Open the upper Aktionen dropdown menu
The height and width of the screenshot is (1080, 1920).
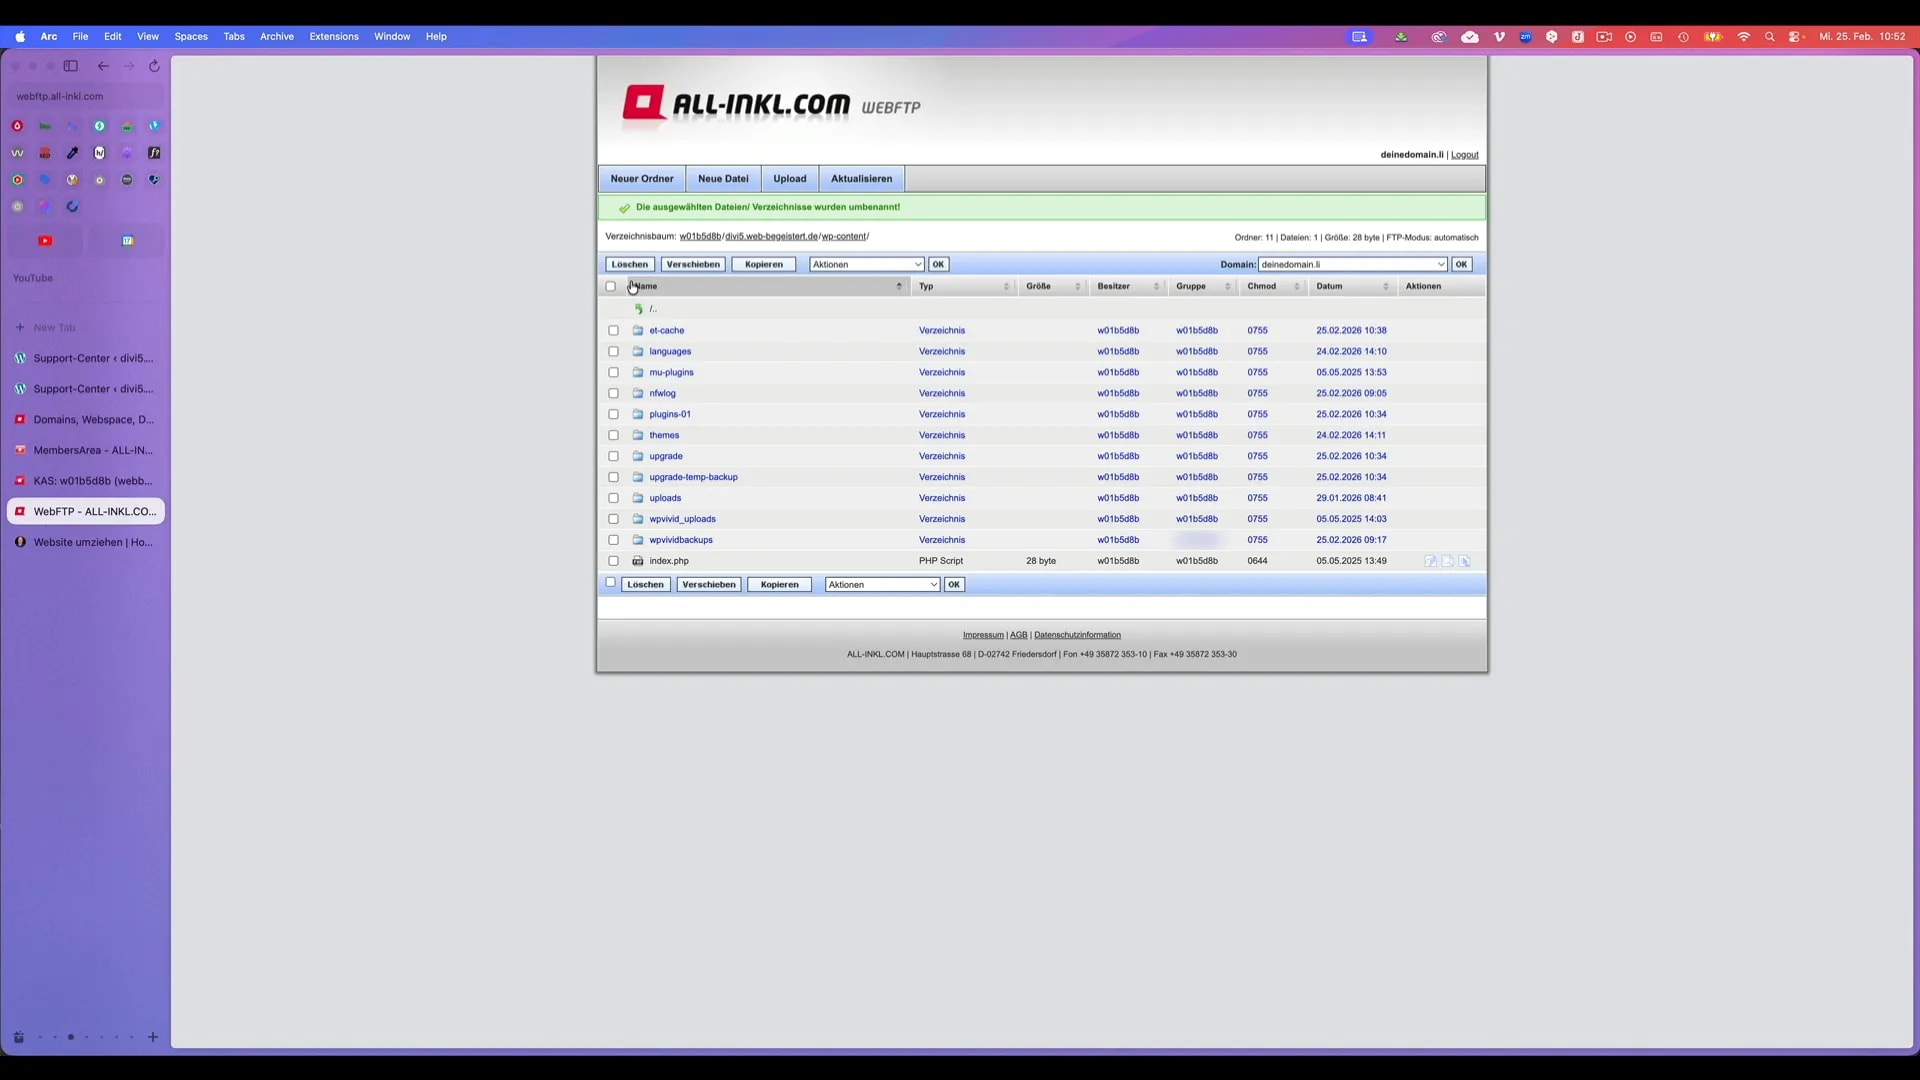[865, 264]
